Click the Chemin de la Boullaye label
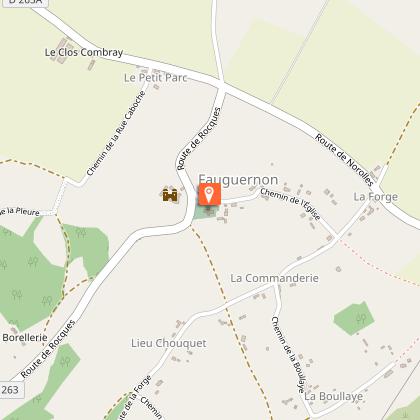Viewport: 420px width, 420px height. pos(288,354)
